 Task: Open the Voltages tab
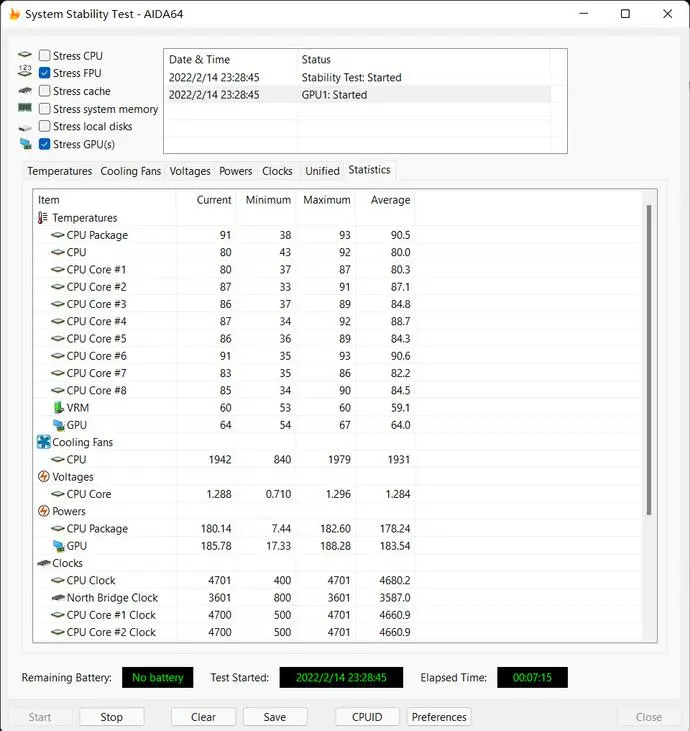pyautogui.click(x=190, y=171)
